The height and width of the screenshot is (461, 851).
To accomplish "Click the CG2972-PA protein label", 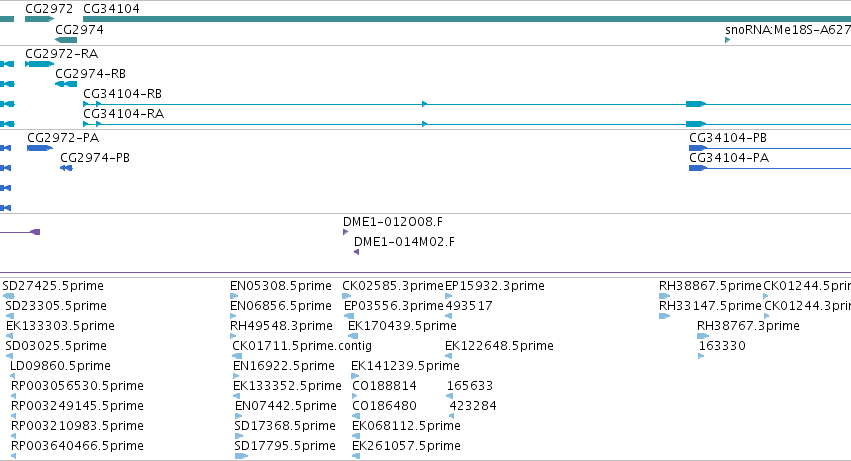I will (63, 138).
